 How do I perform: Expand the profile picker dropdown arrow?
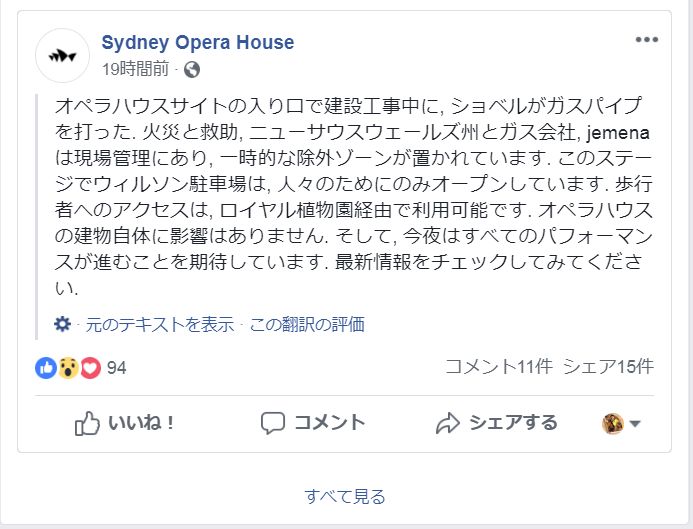pyautogui.click(x=635, y=424)
